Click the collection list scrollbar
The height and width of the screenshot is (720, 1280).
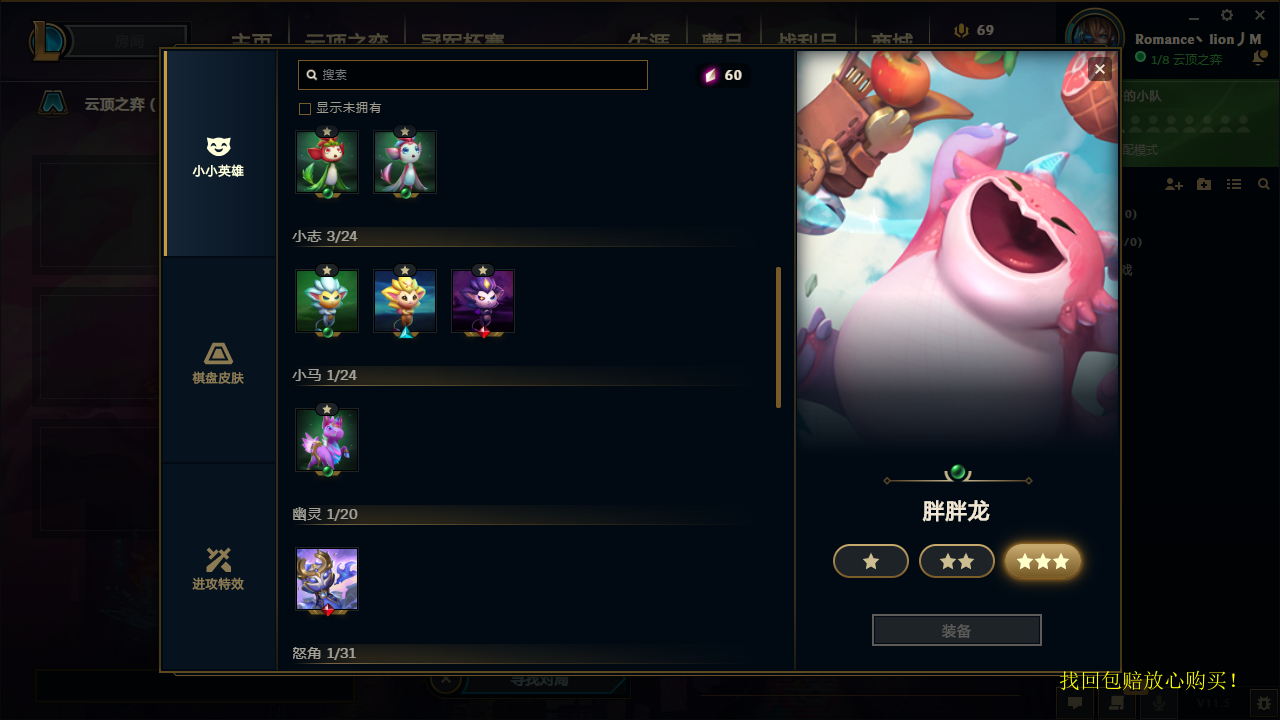778,337
